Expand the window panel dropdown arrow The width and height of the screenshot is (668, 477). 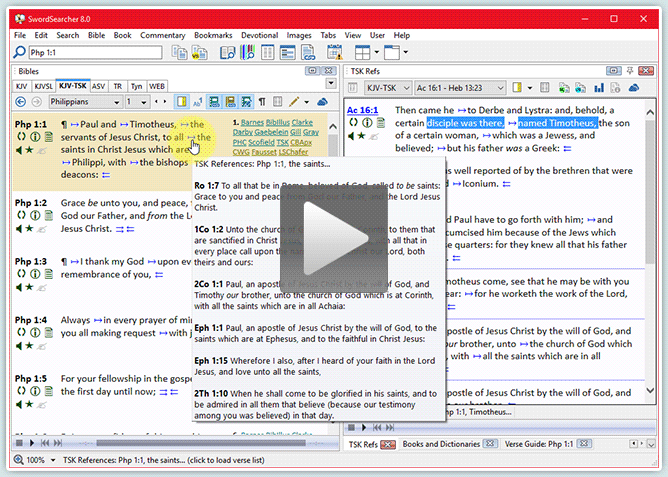click(406, 52)
